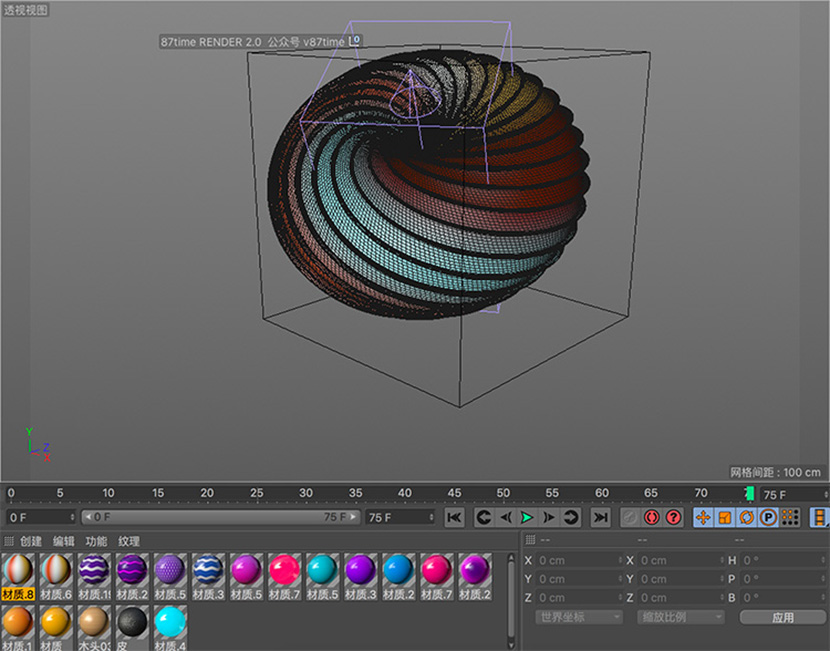830x651 pixels.
Task: Open the 功能 menu in material manager
Action: click(96, 541)
